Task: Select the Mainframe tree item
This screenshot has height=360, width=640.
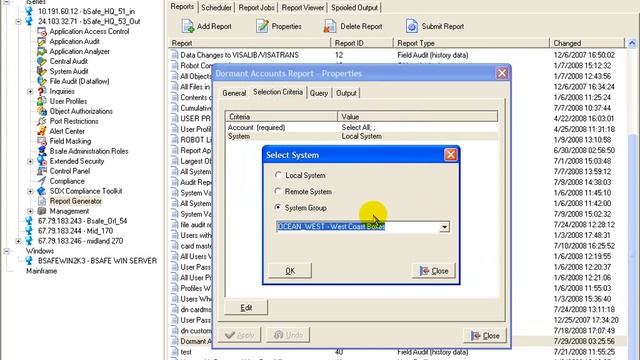Action: (x=42, y=271)
